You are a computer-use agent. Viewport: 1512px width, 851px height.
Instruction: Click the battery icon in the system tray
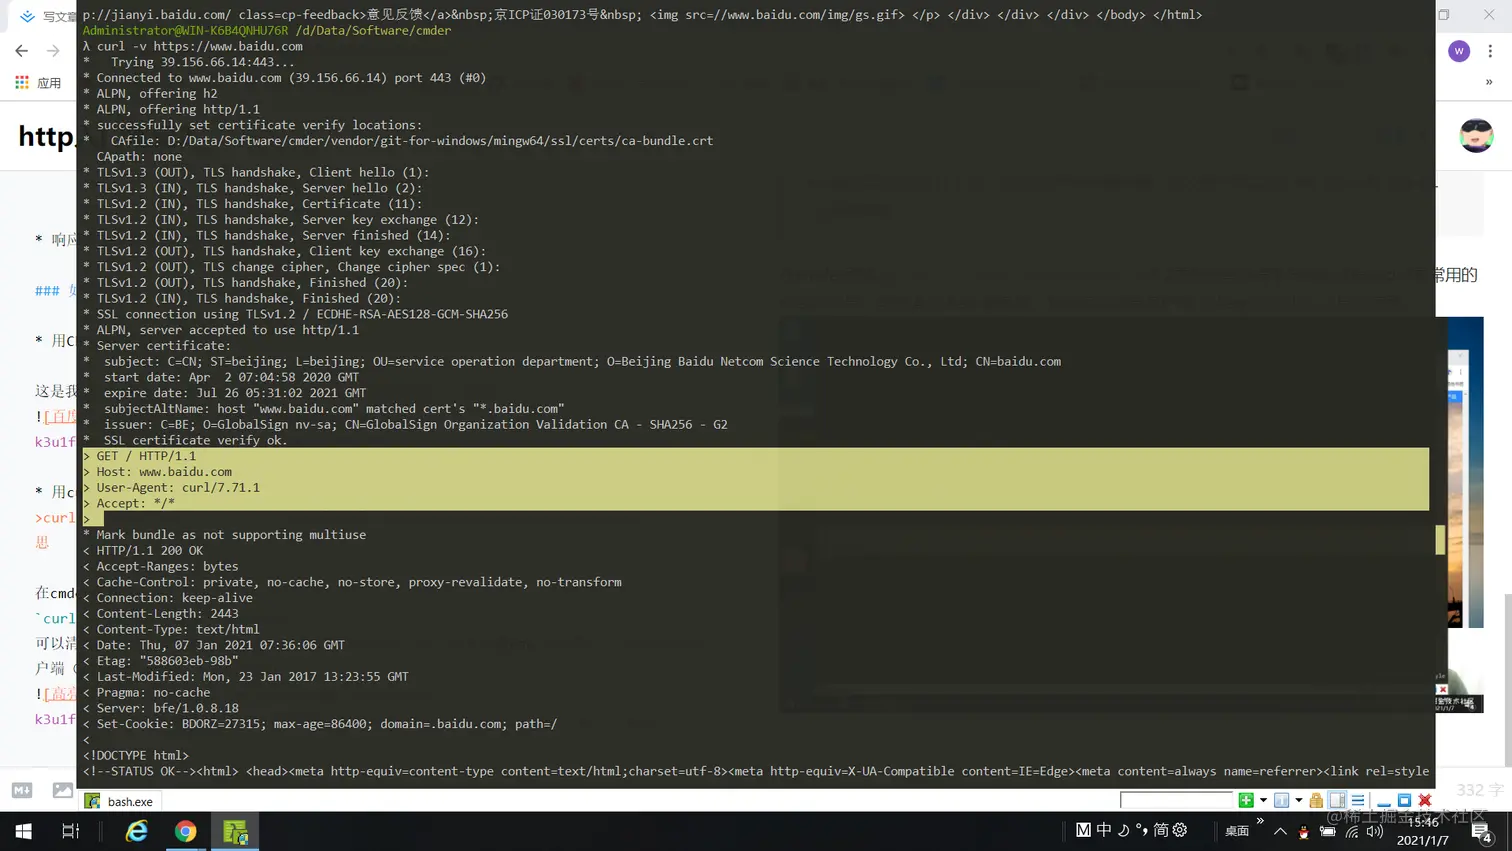click(x=1328, y=831)
